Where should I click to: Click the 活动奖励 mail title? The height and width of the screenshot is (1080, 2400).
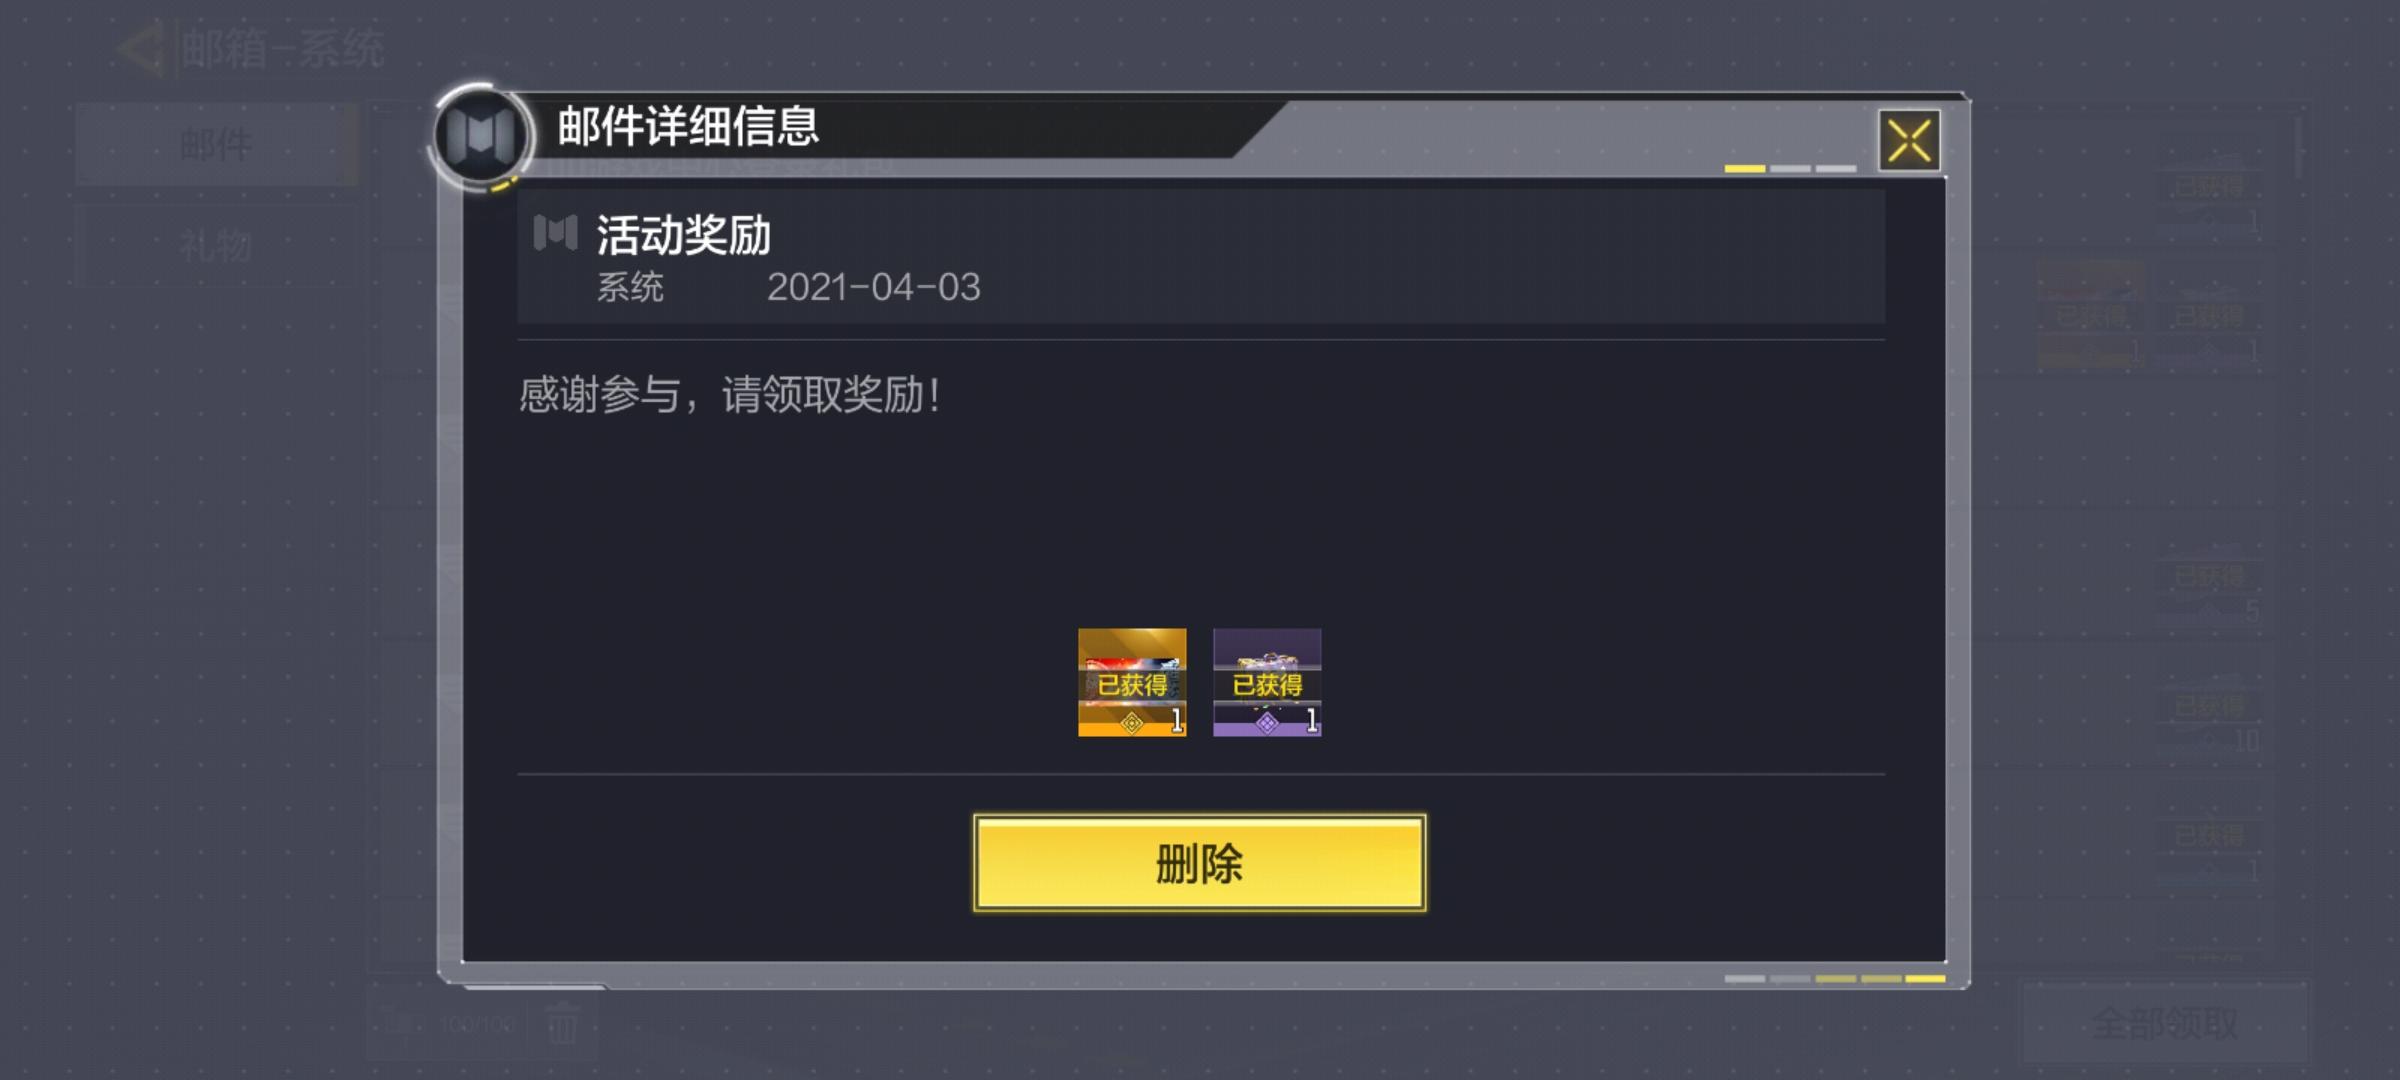click(x=684, y=236)
